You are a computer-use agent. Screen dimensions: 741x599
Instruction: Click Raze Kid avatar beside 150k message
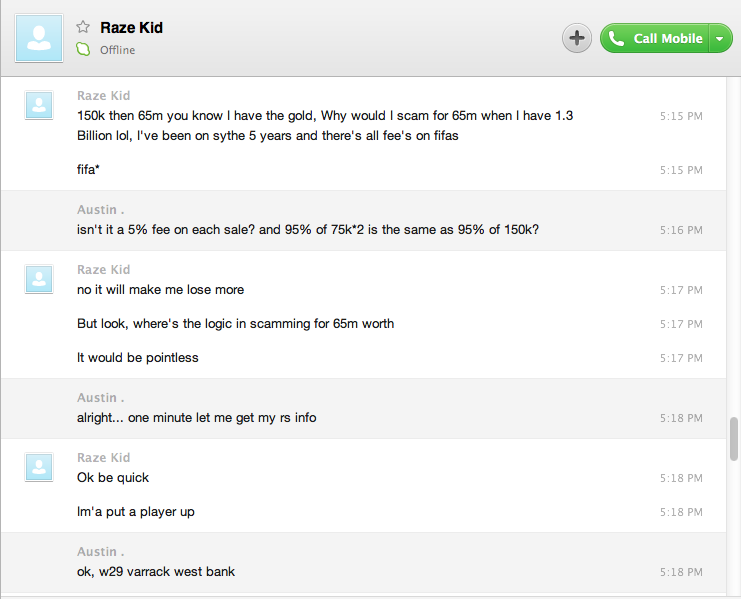[39, 104]
